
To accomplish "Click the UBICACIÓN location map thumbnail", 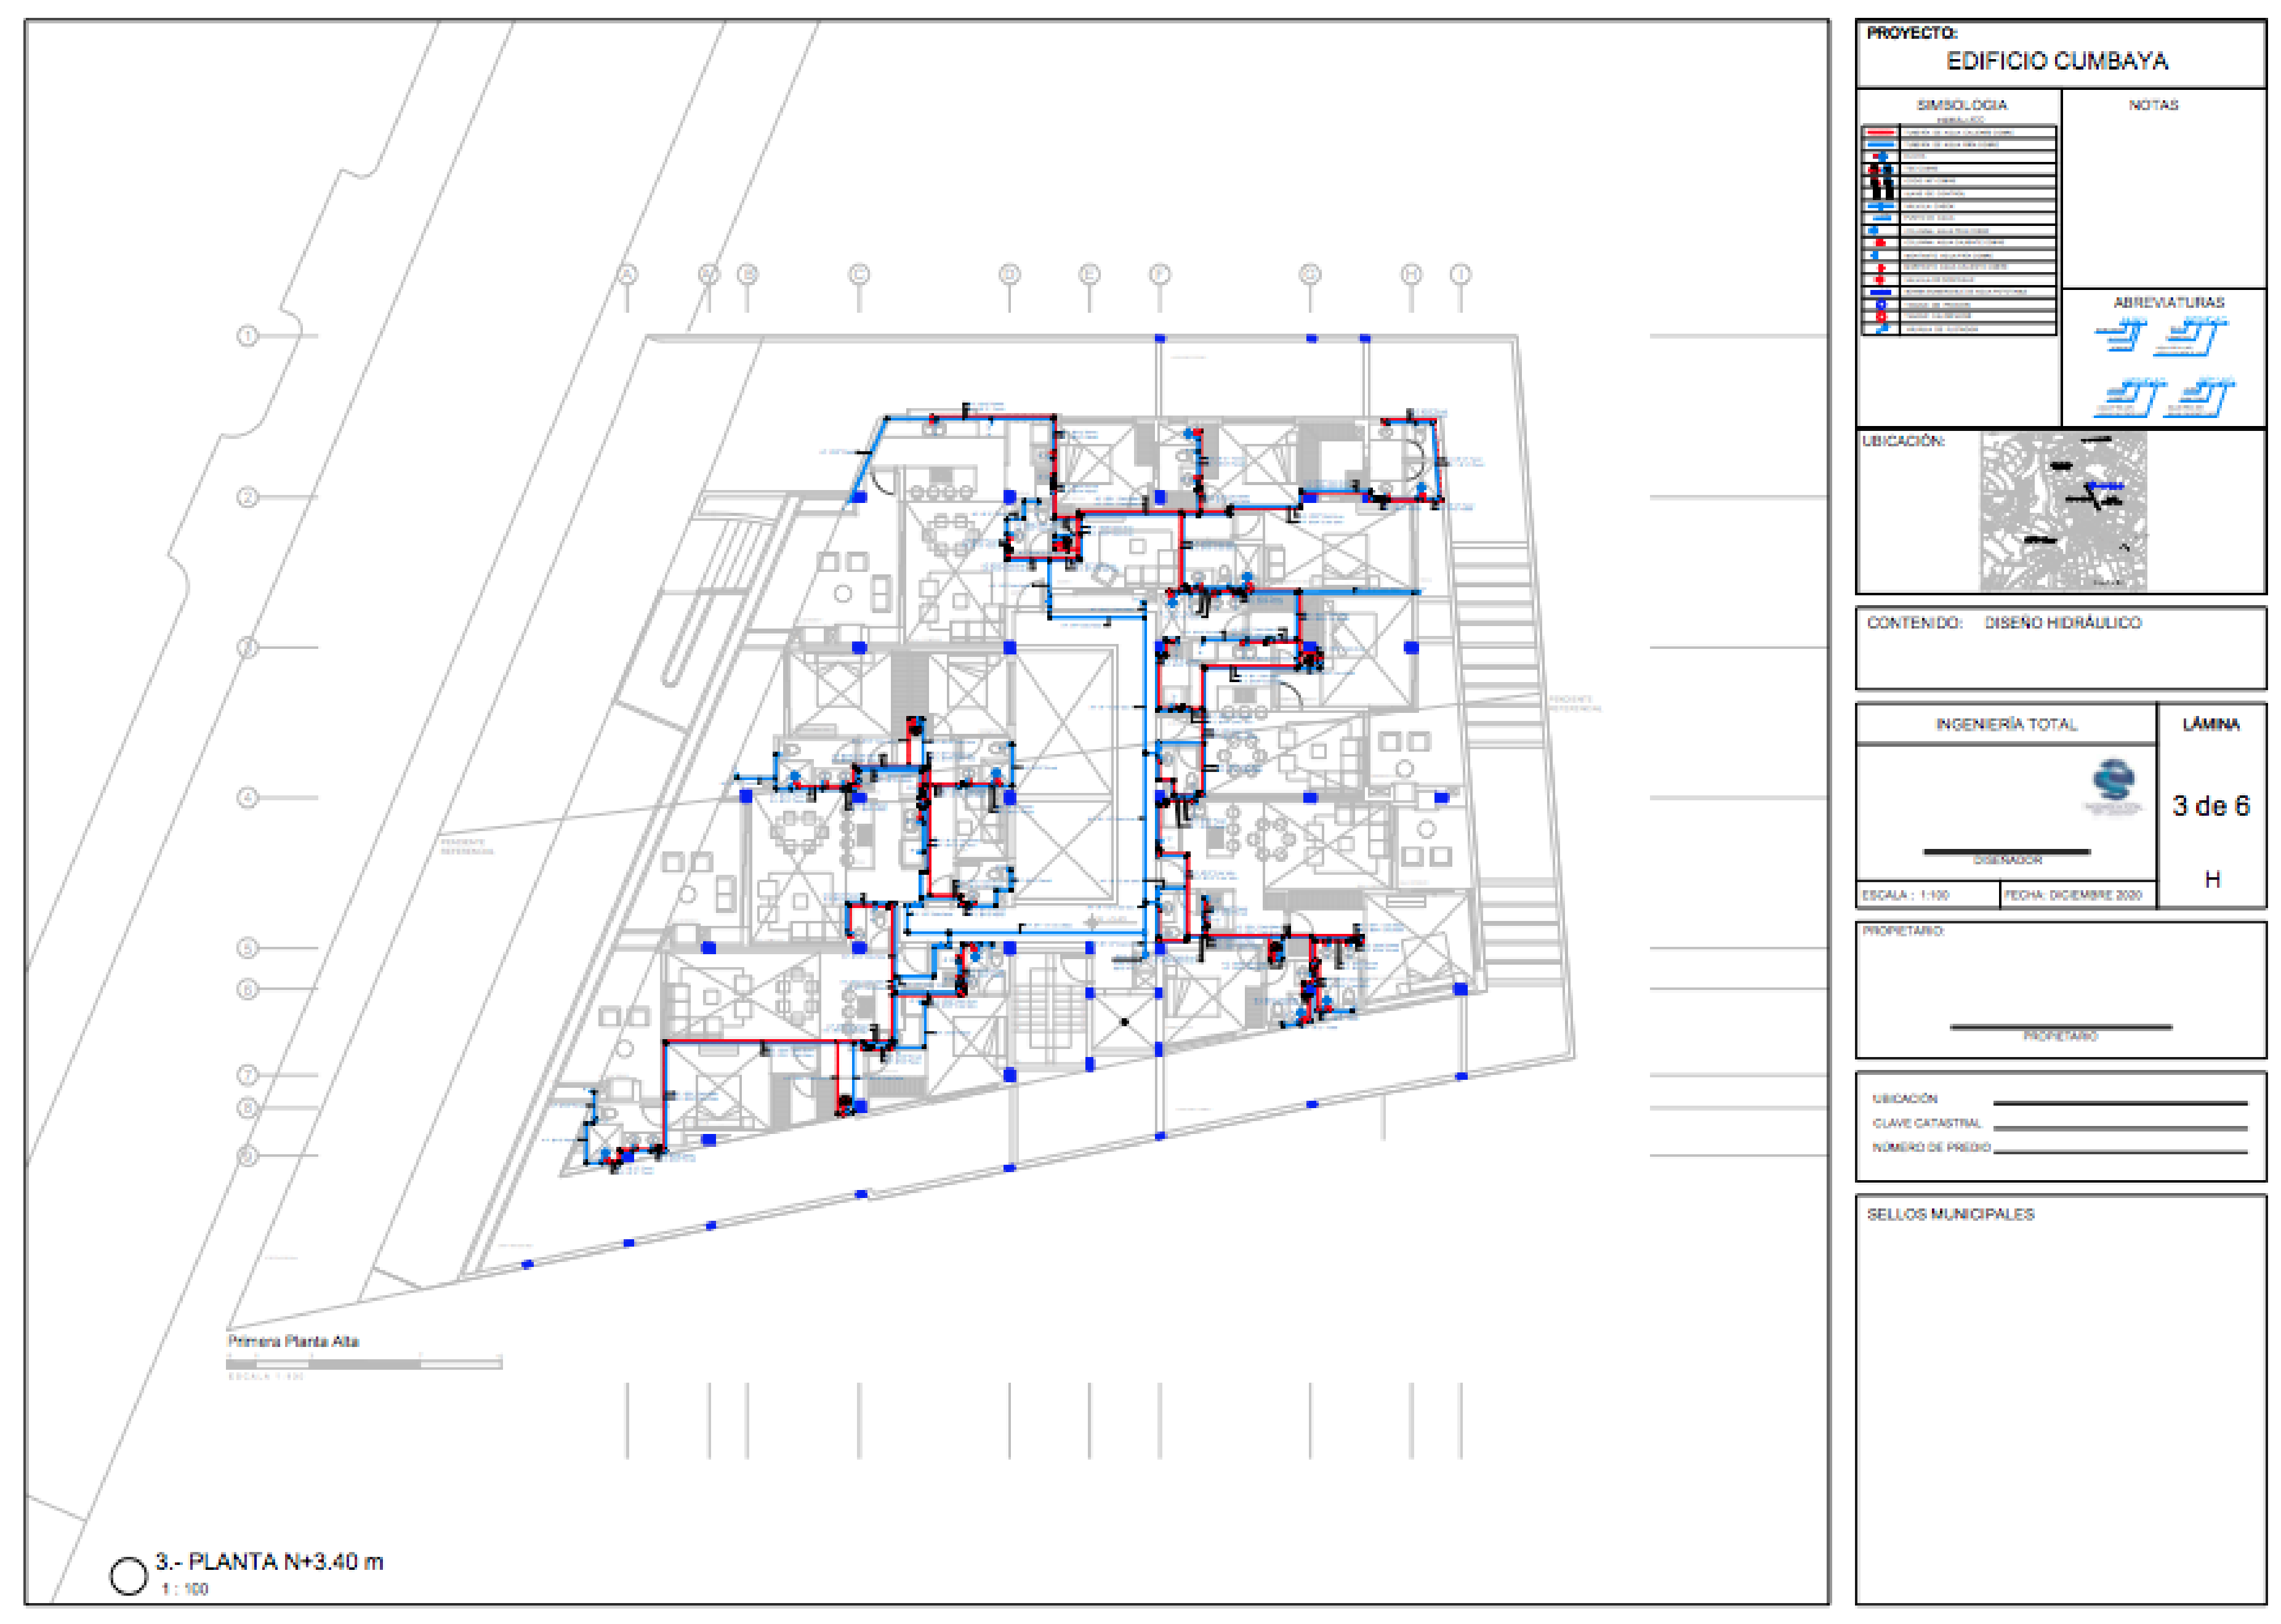I will [2062, 511].
